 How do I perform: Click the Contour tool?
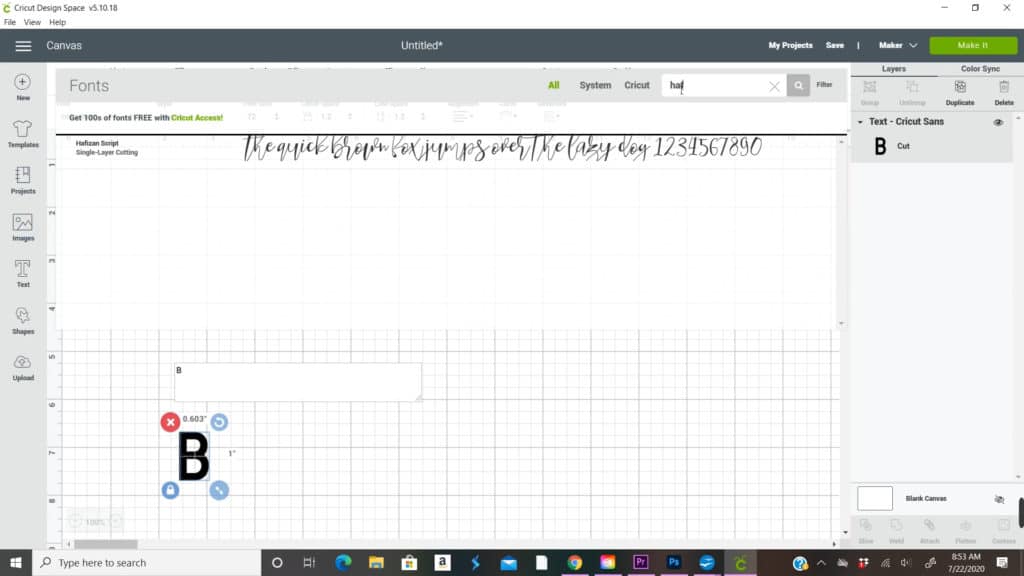(x=1004, y=531)
